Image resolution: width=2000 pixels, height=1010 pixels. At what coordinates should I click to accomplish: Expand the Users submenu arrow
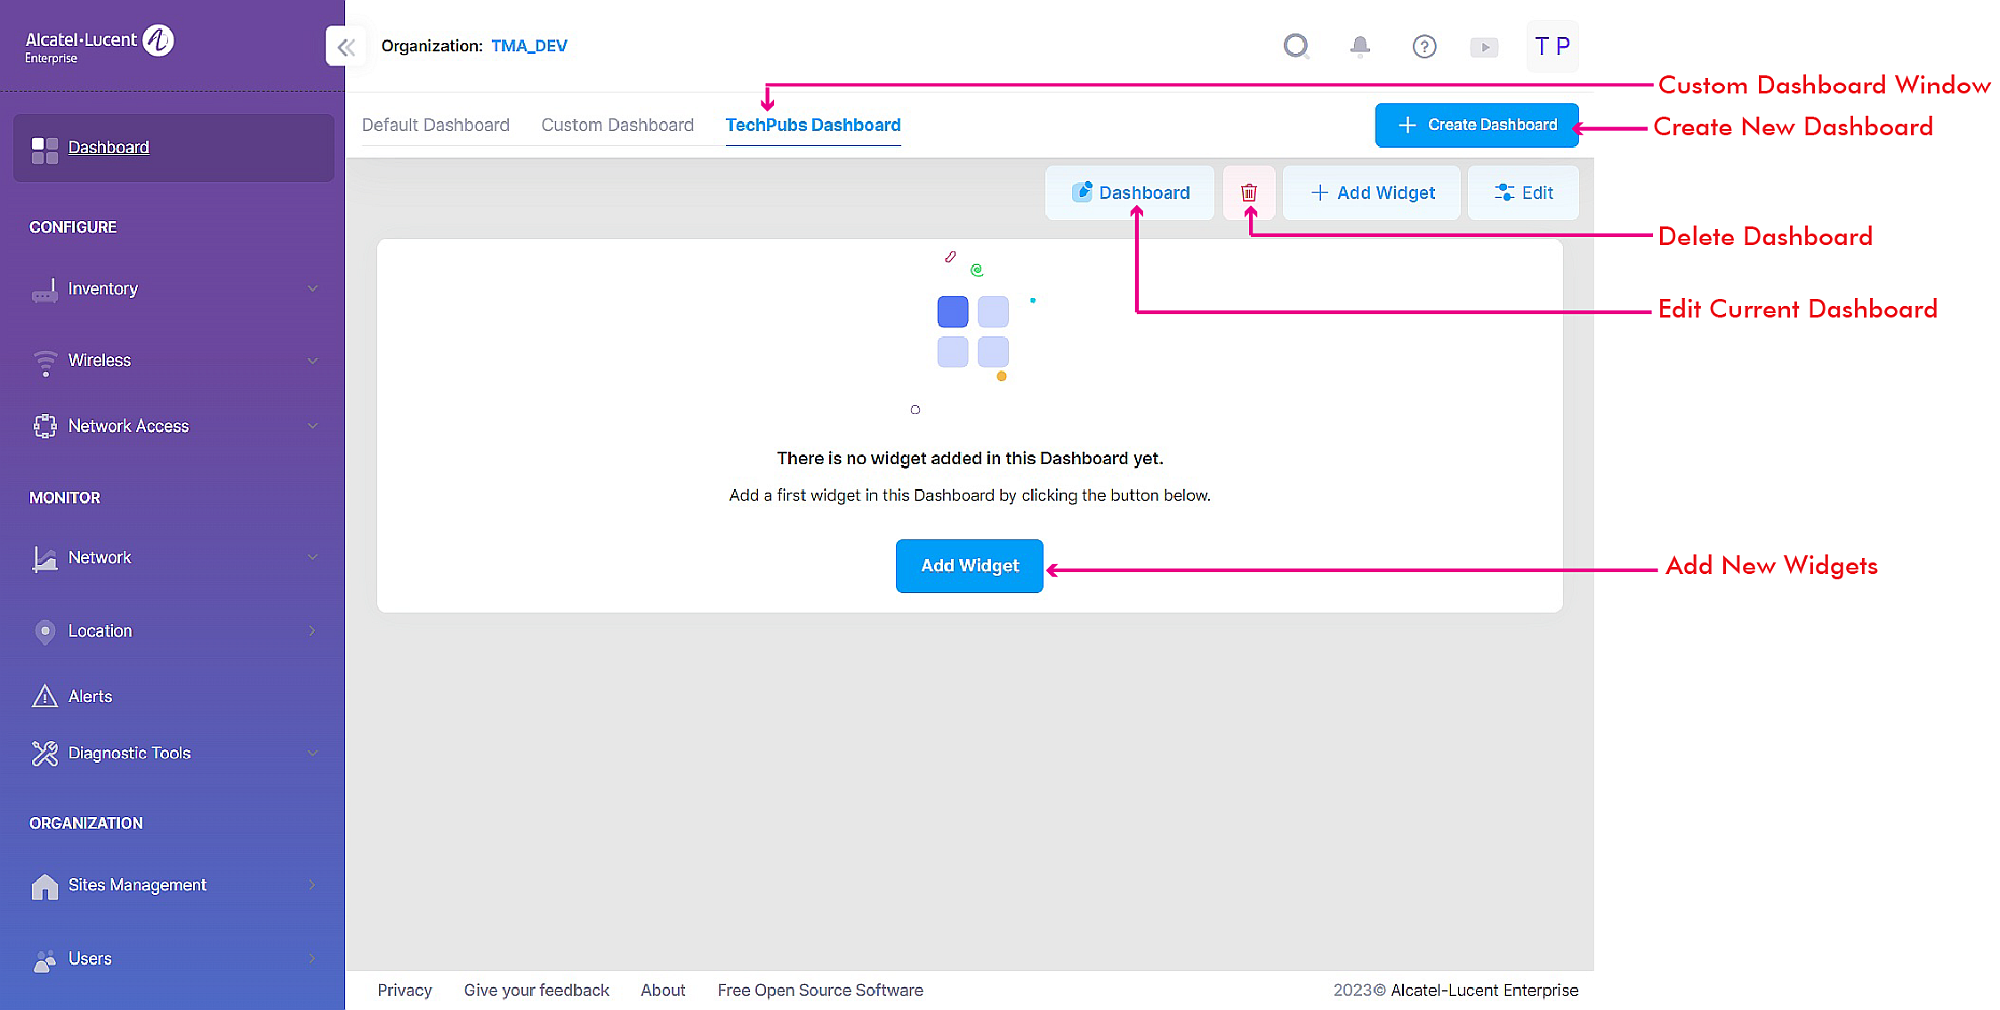coord(313,958)
